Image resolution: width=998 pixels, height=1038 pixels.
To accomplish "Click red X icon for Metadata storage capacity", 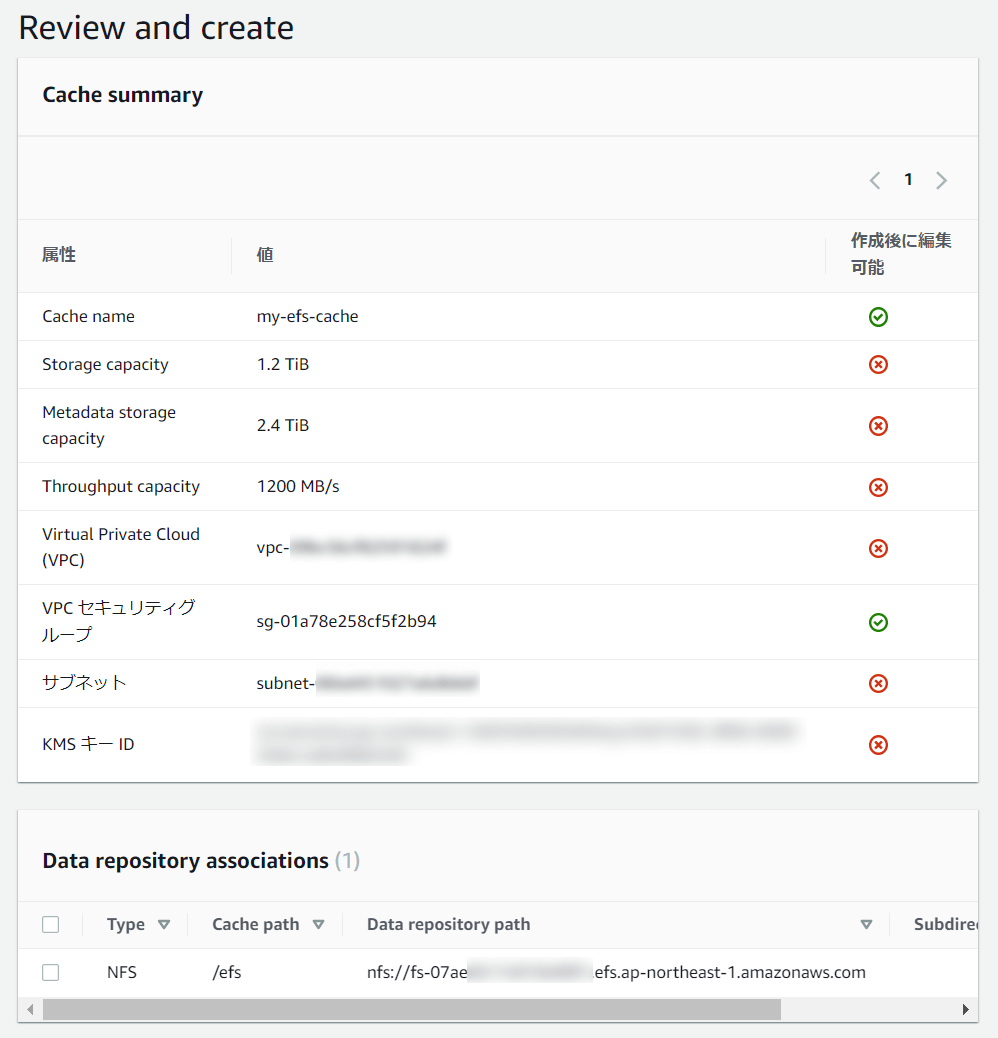I will [878, 426].
